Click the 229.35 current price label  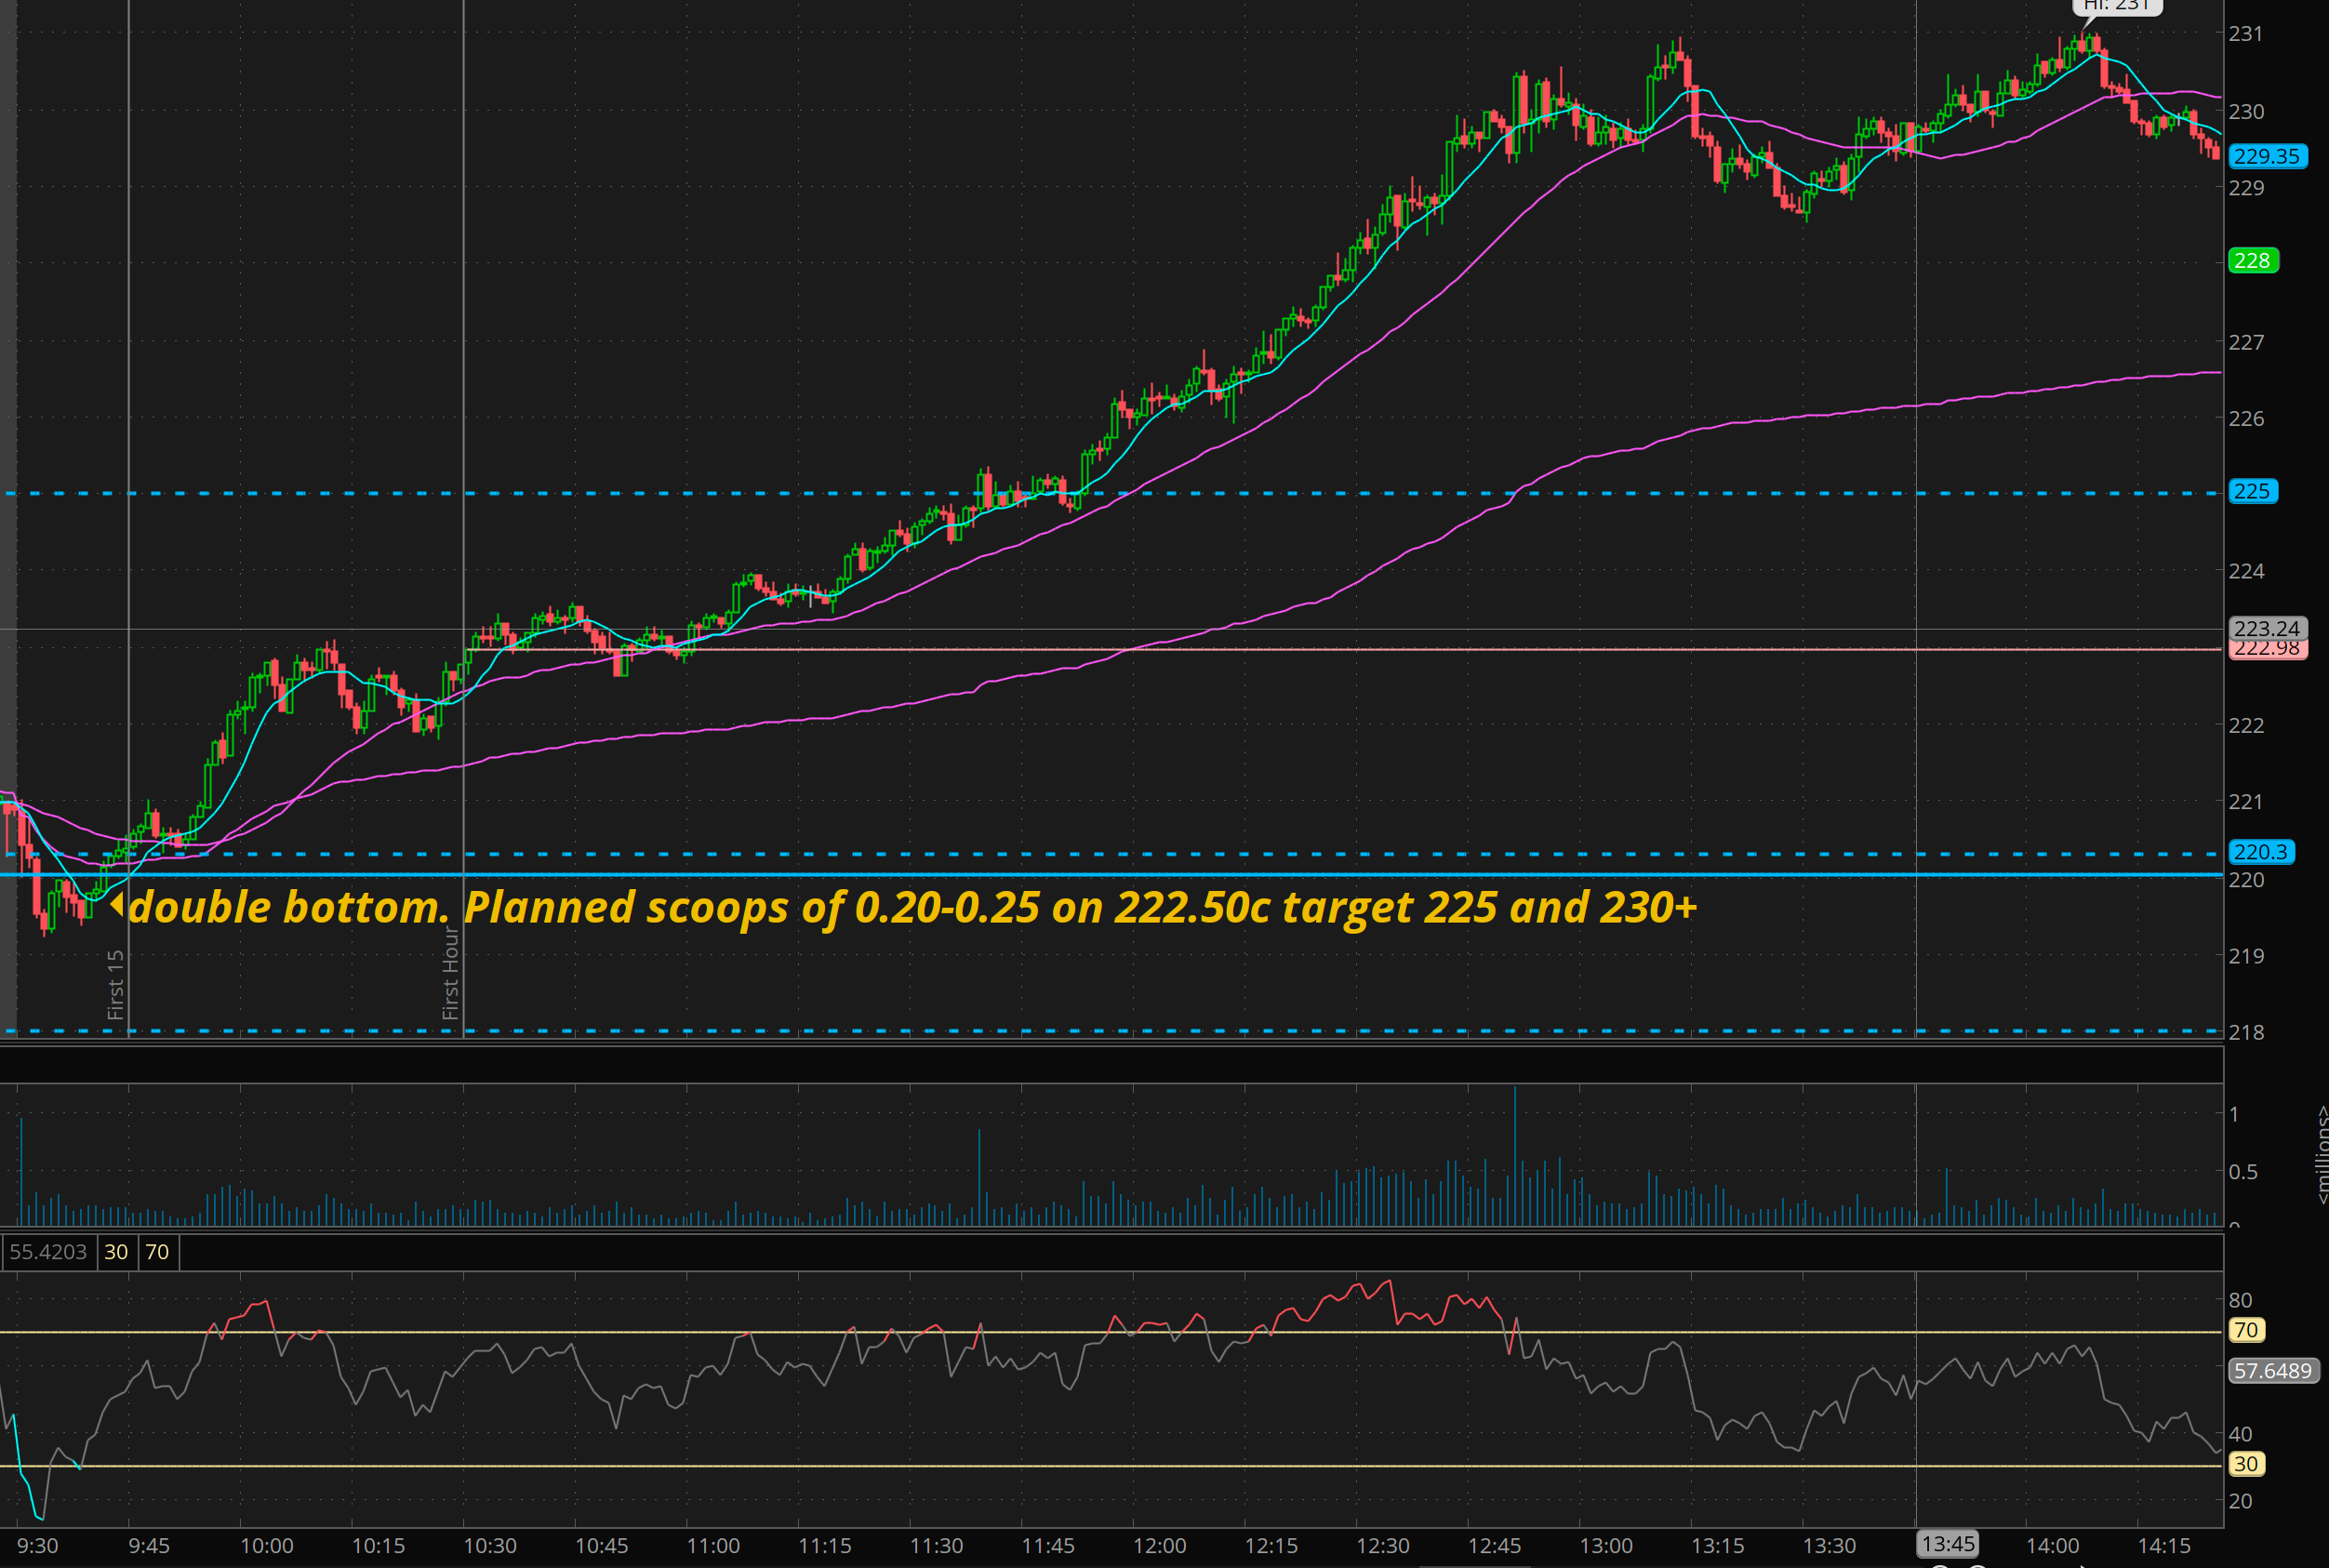tap(2266, 156)
